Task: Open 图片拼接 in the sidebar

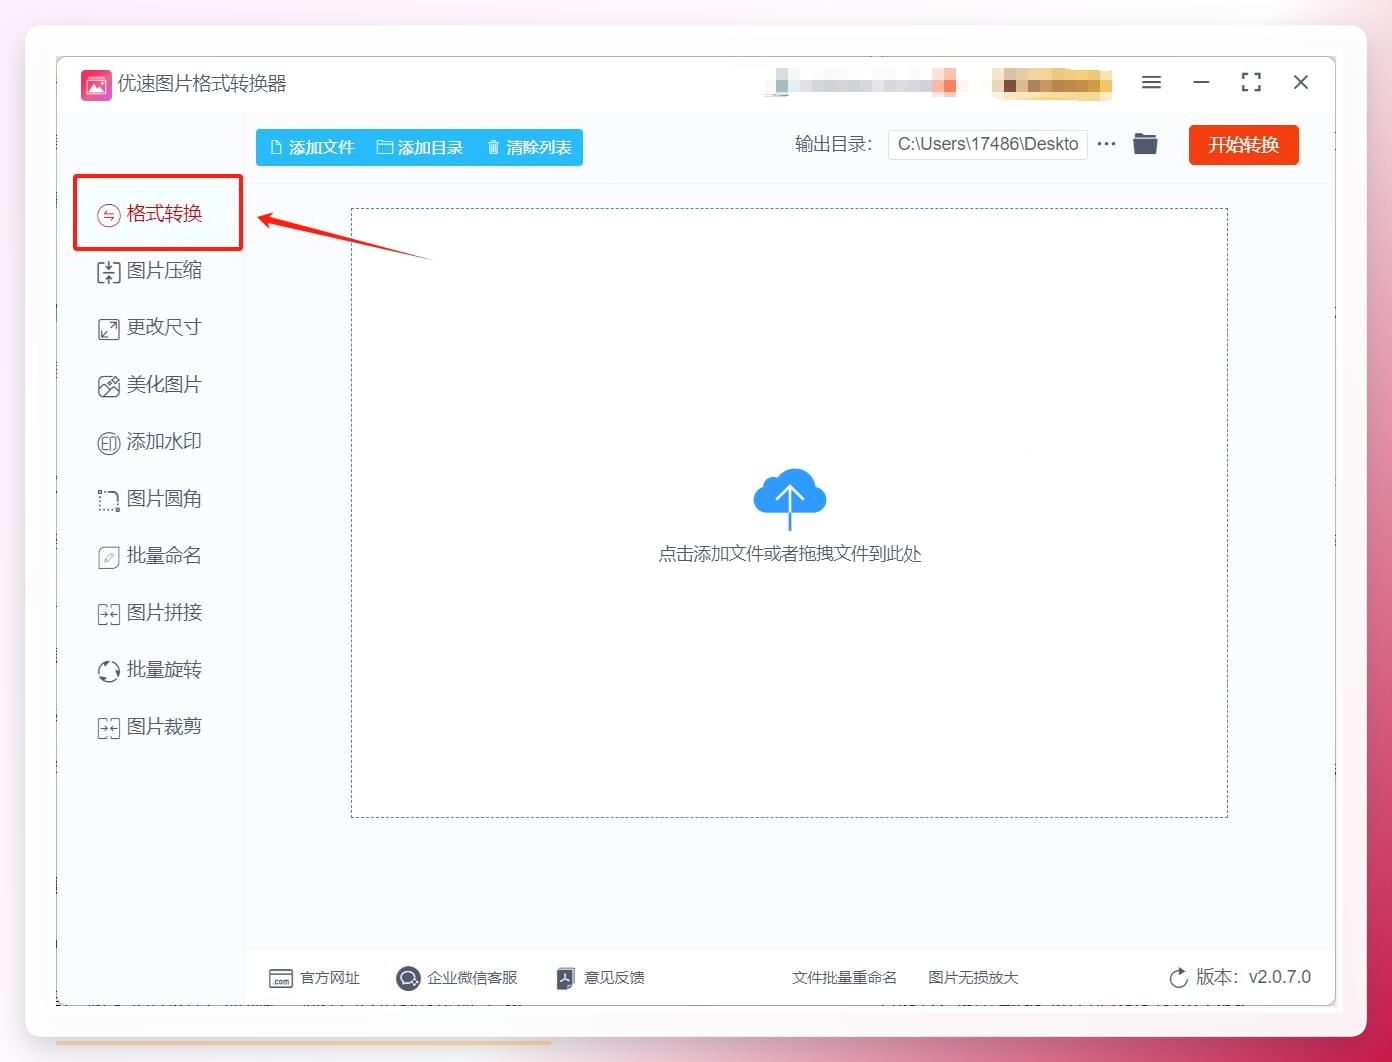Action: [150, 613]
